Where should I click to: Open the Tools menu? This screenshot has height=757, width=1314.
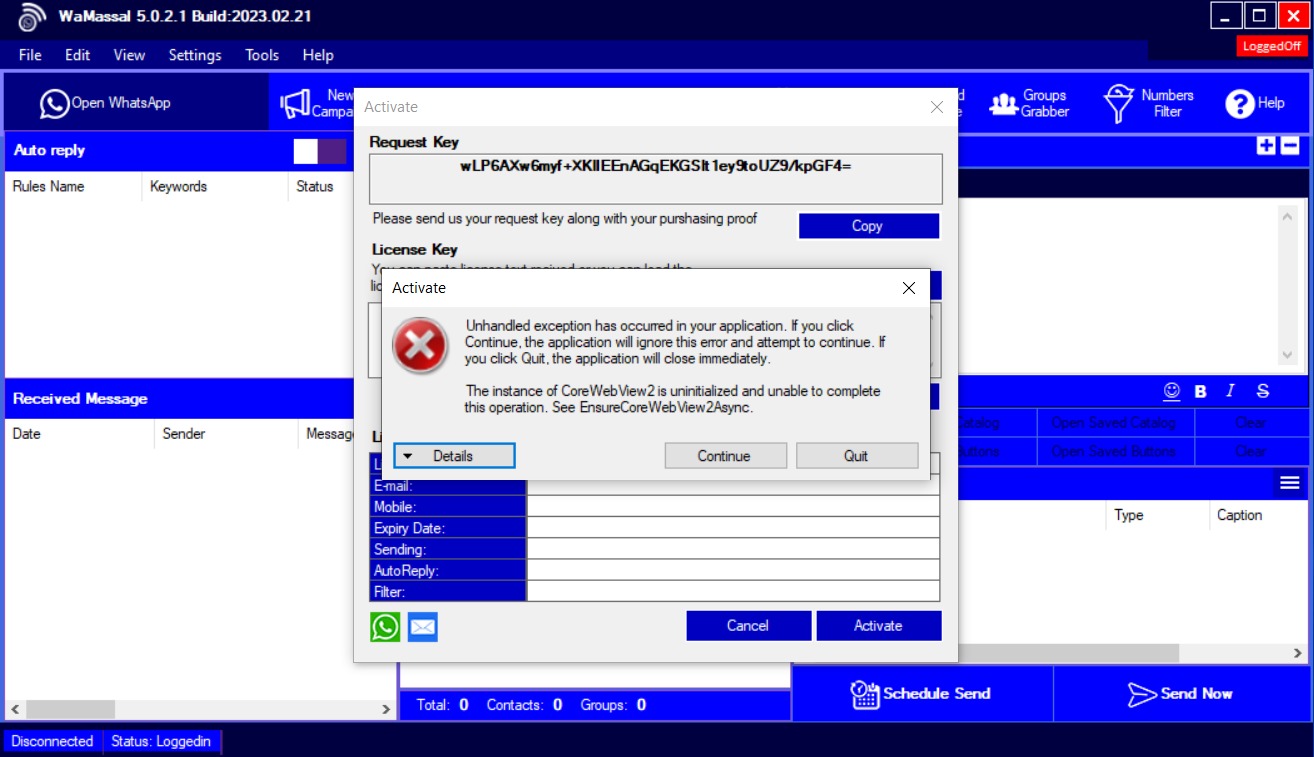click(262, 55)
